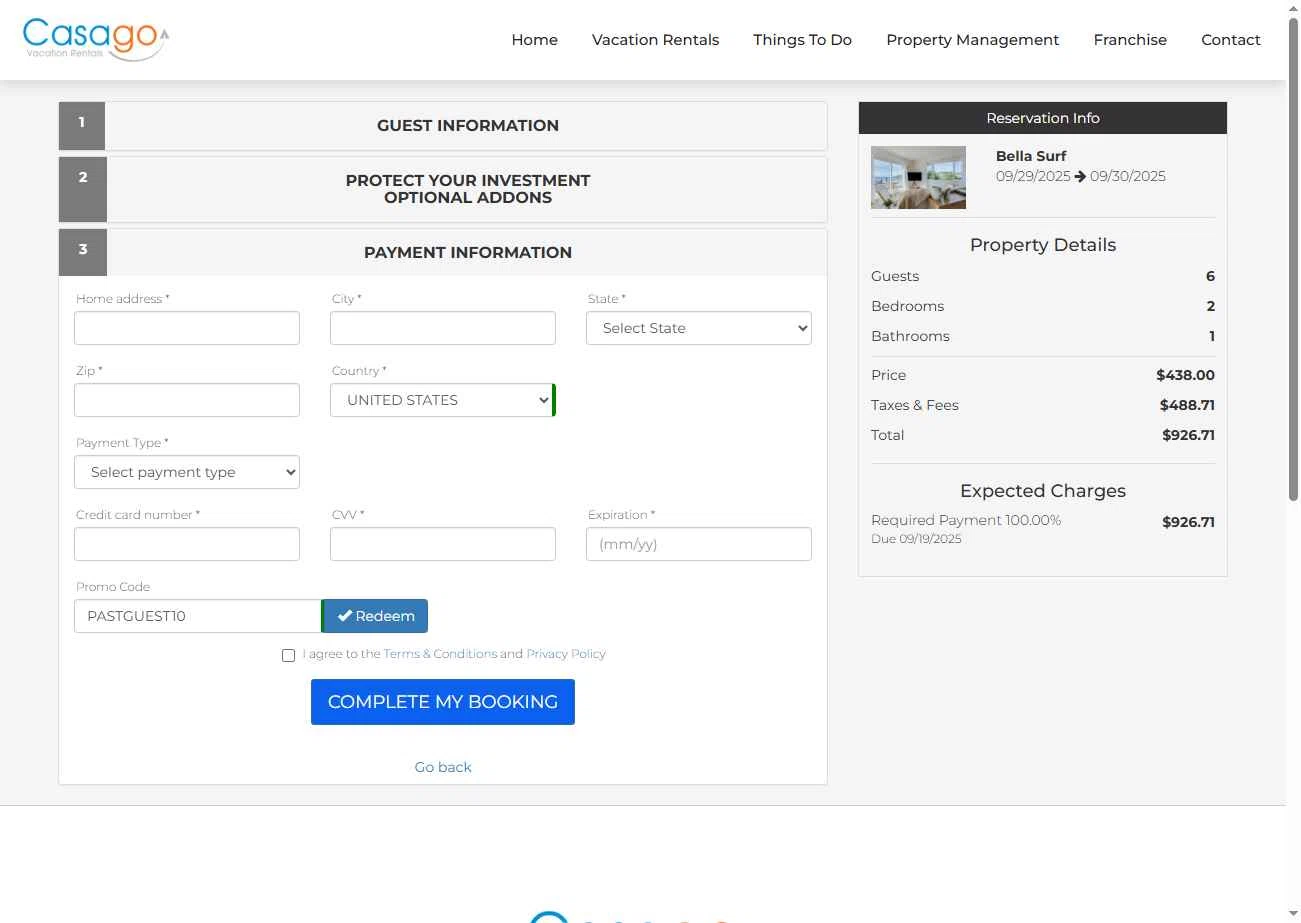Open the Select payment type dropdown
1301x923 pixels.
187,472
